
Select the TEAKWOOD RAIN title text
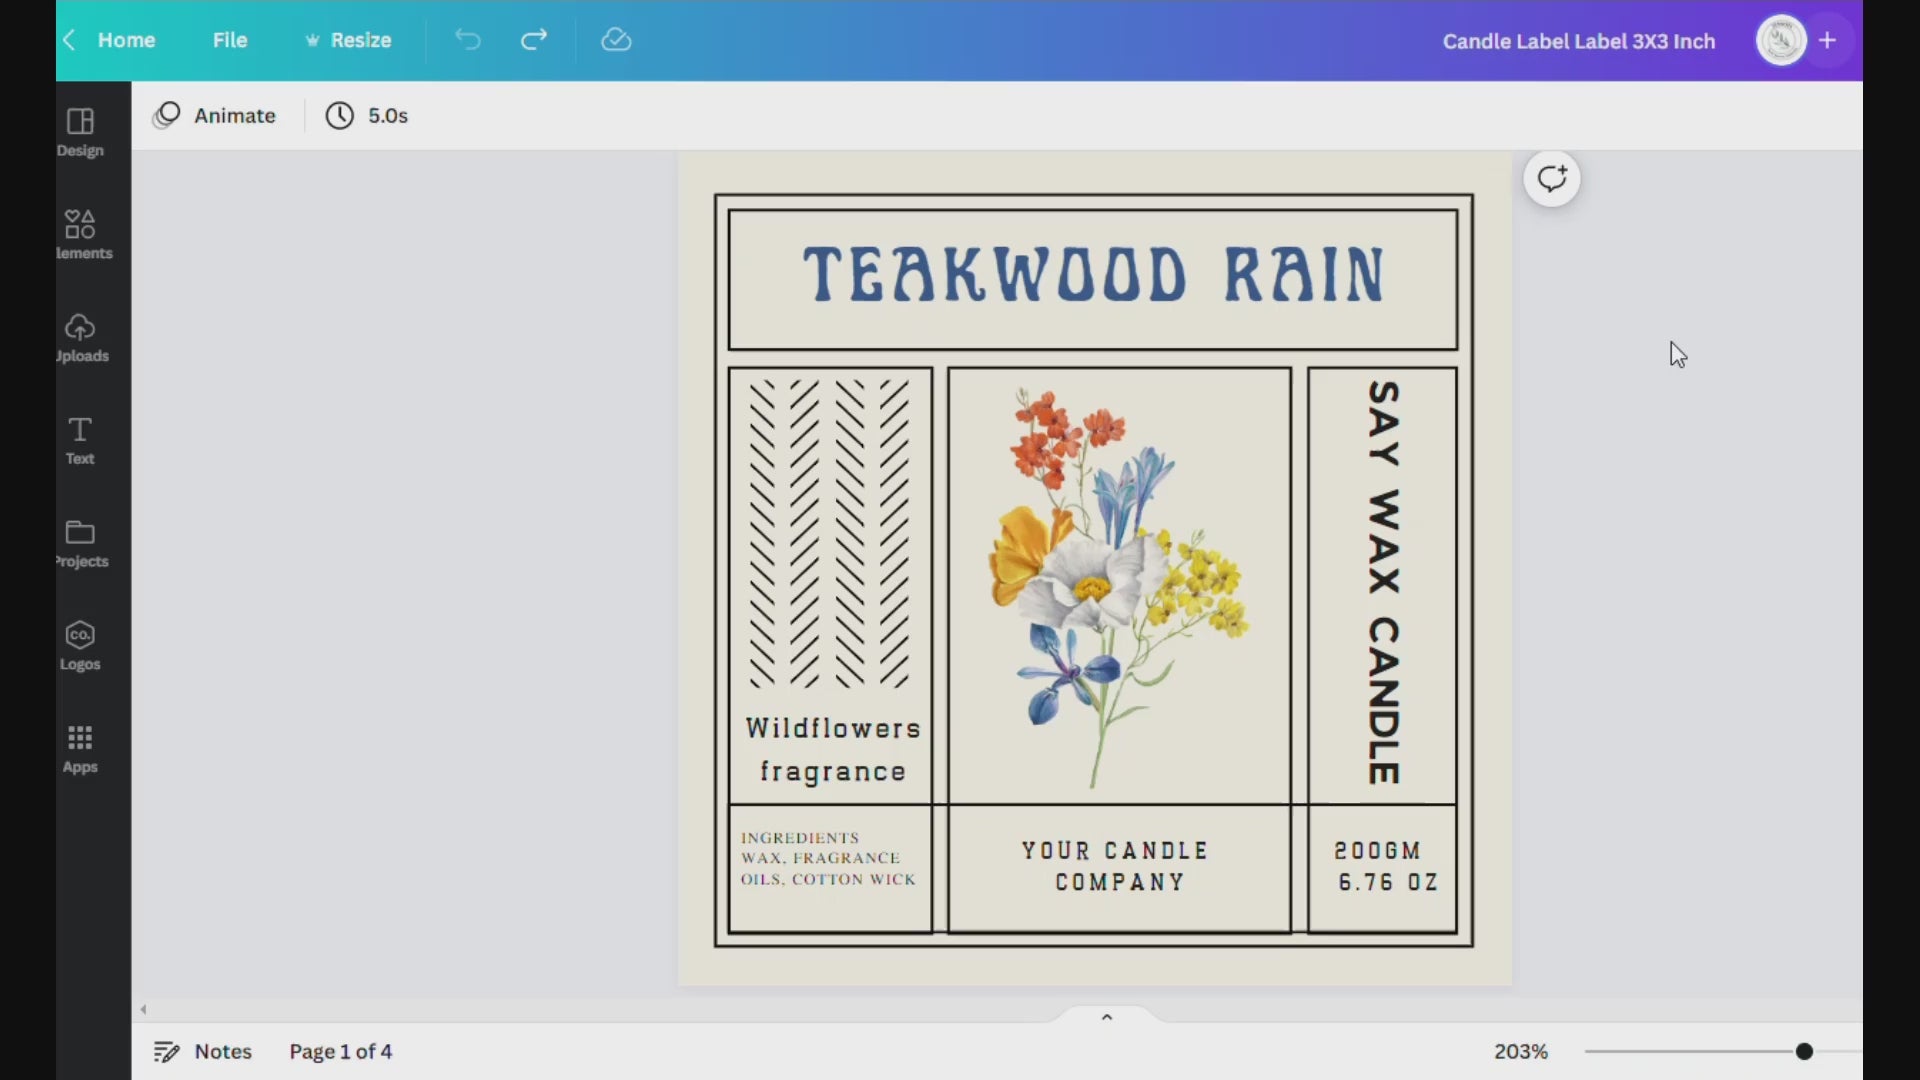[1093, 275]
